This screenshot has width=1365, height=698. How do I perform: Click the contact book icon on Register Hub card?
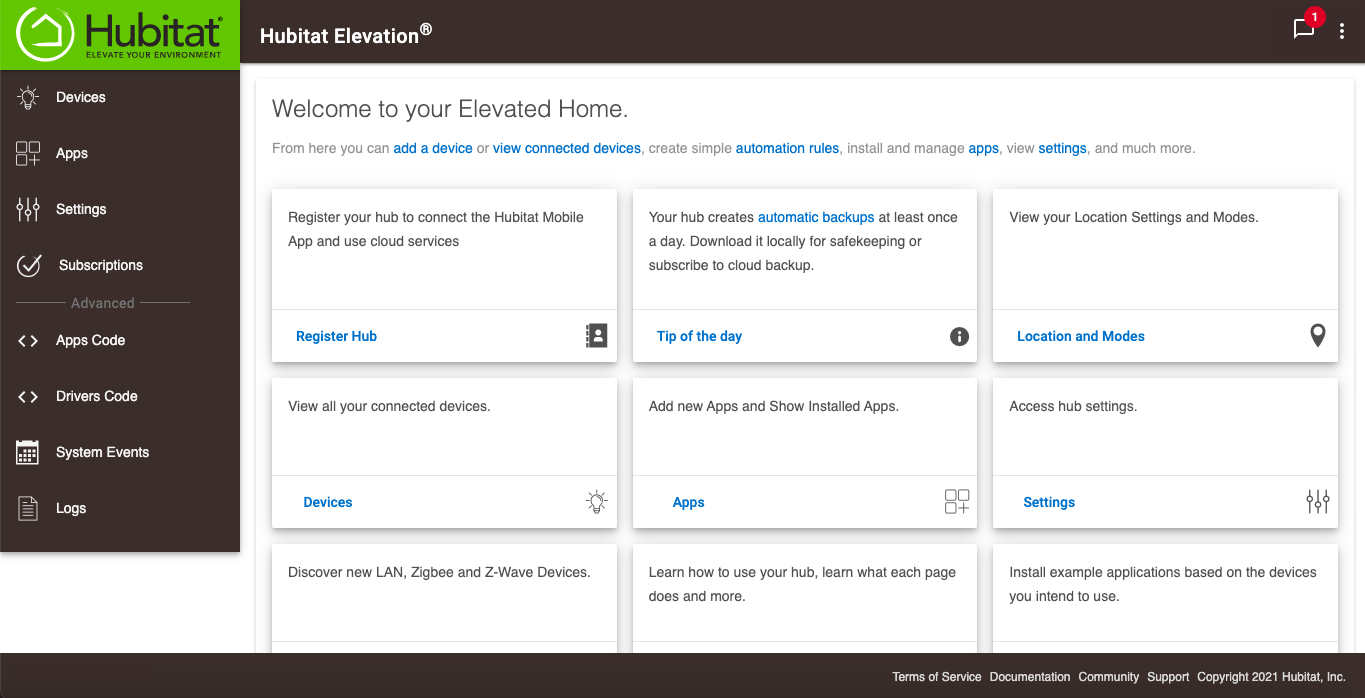pos(596,336)
